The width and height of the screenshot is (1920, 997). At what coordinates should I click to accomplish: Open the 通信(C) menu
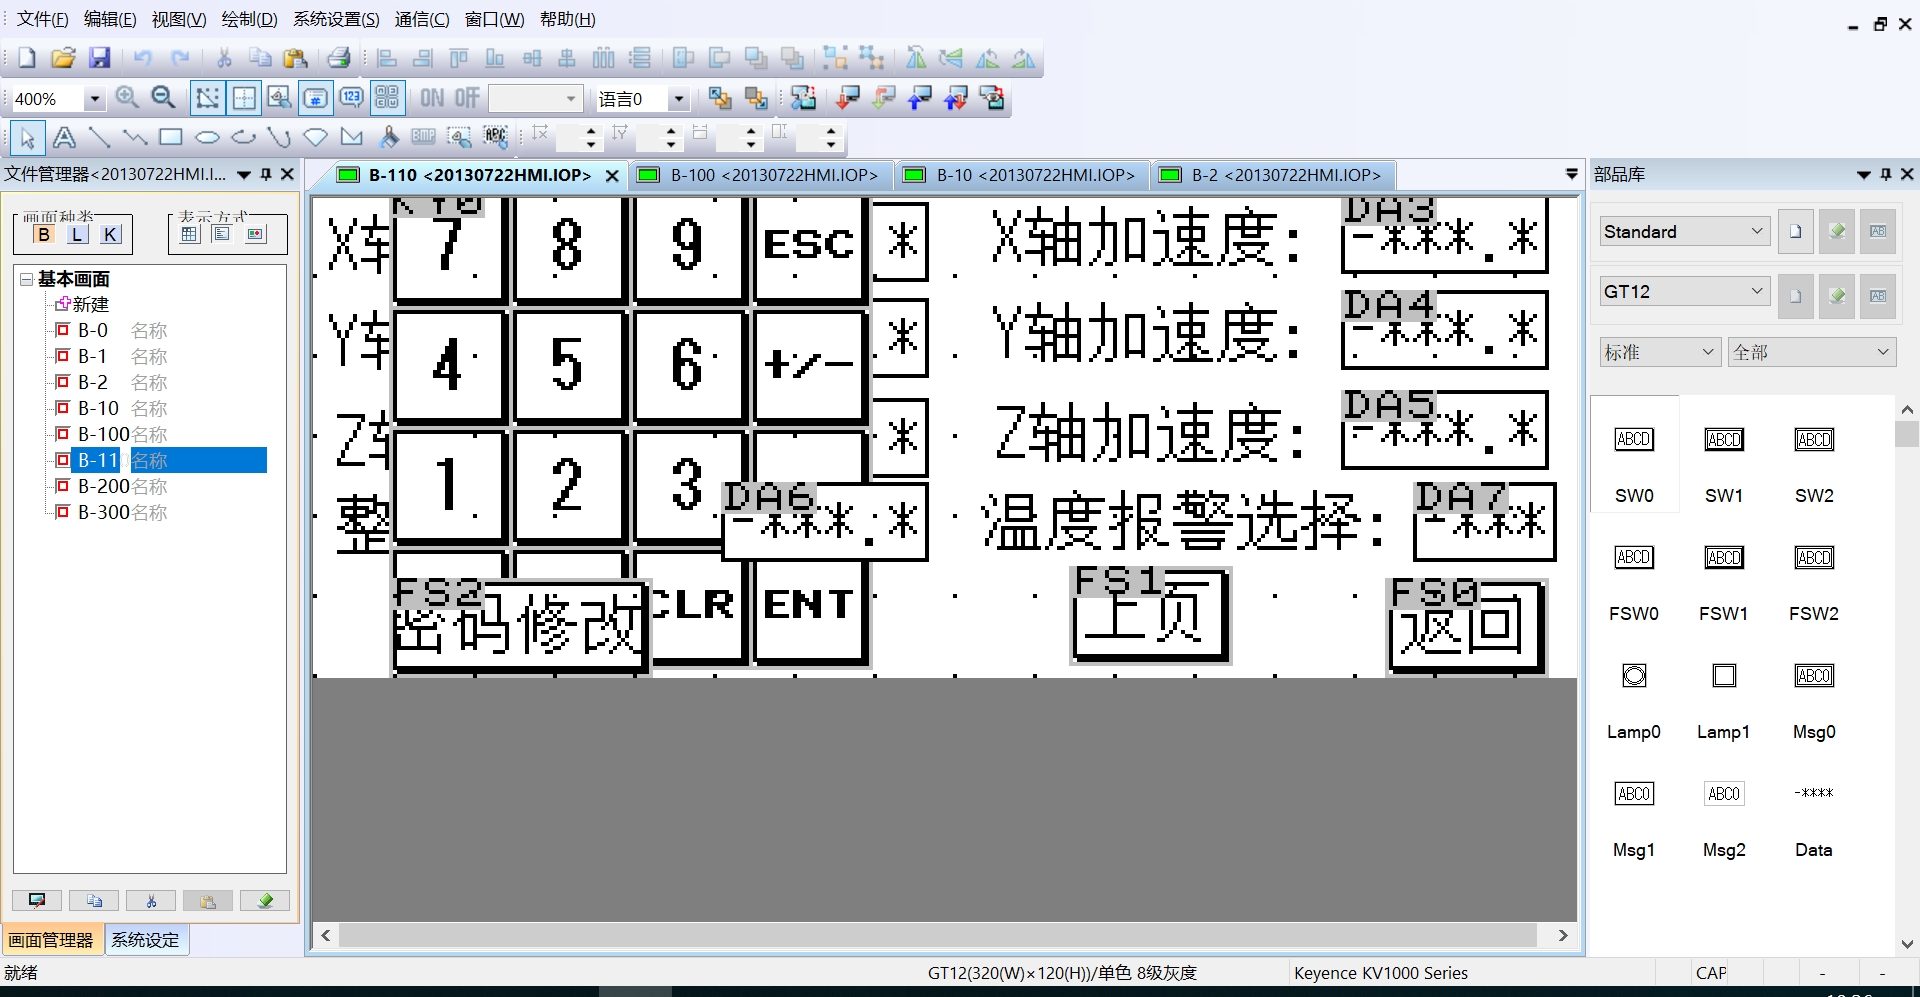coord(422,19)
